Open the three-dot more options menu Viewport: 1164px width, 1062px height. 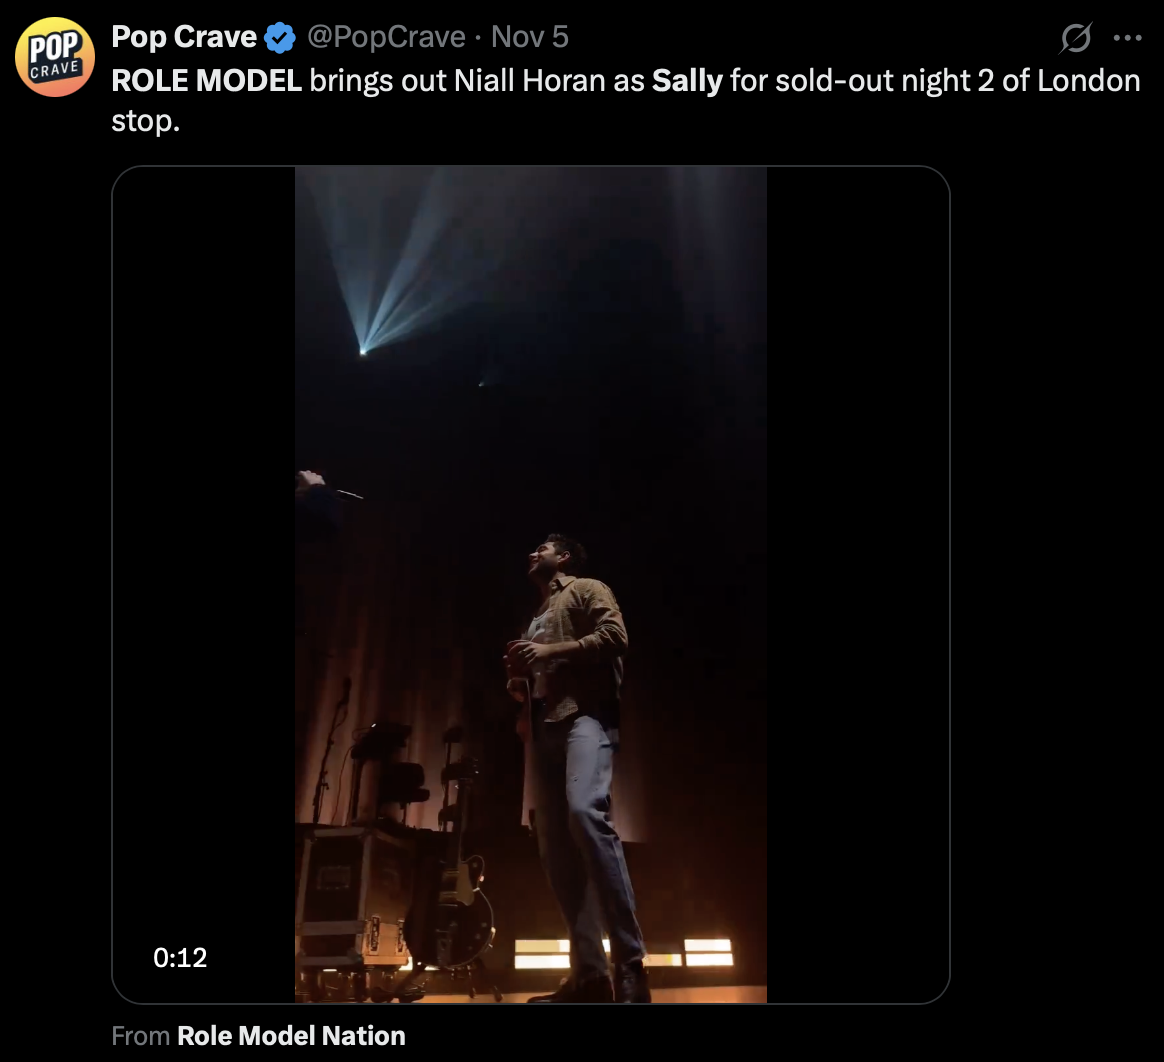pyautogui.click(x=1127, y=38)
